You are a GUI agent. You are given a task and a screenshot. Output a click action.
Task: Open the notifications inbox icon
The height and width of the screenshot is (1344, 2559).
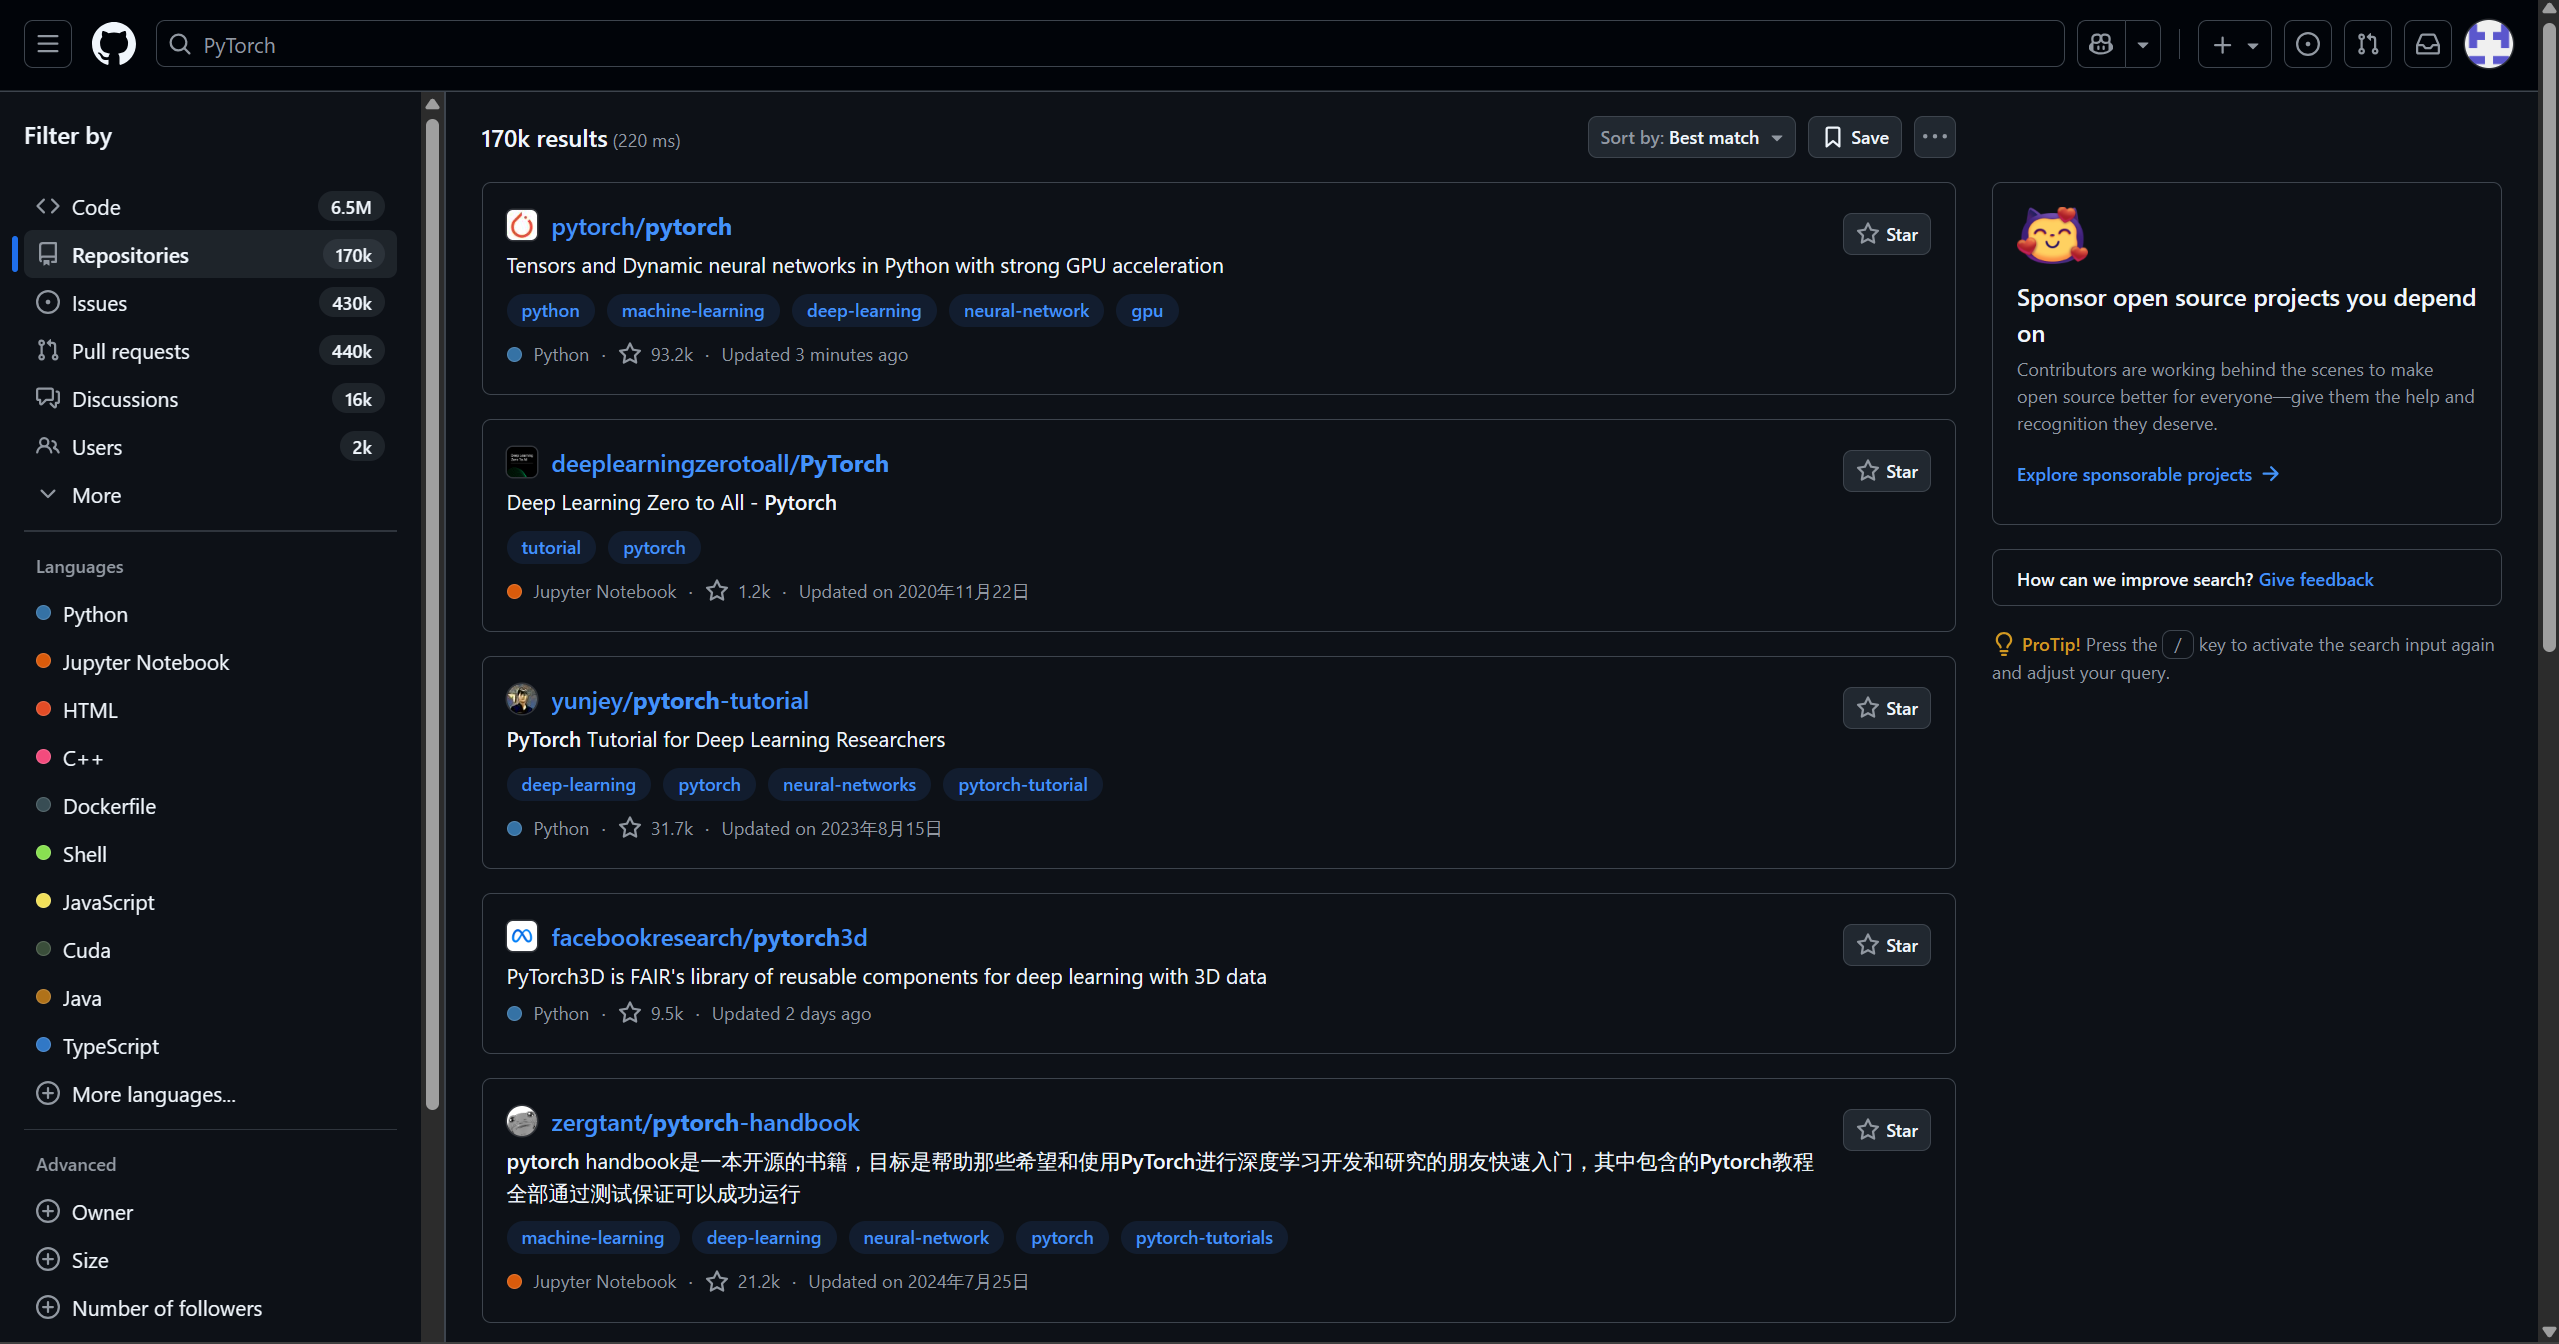point(2427,44)
